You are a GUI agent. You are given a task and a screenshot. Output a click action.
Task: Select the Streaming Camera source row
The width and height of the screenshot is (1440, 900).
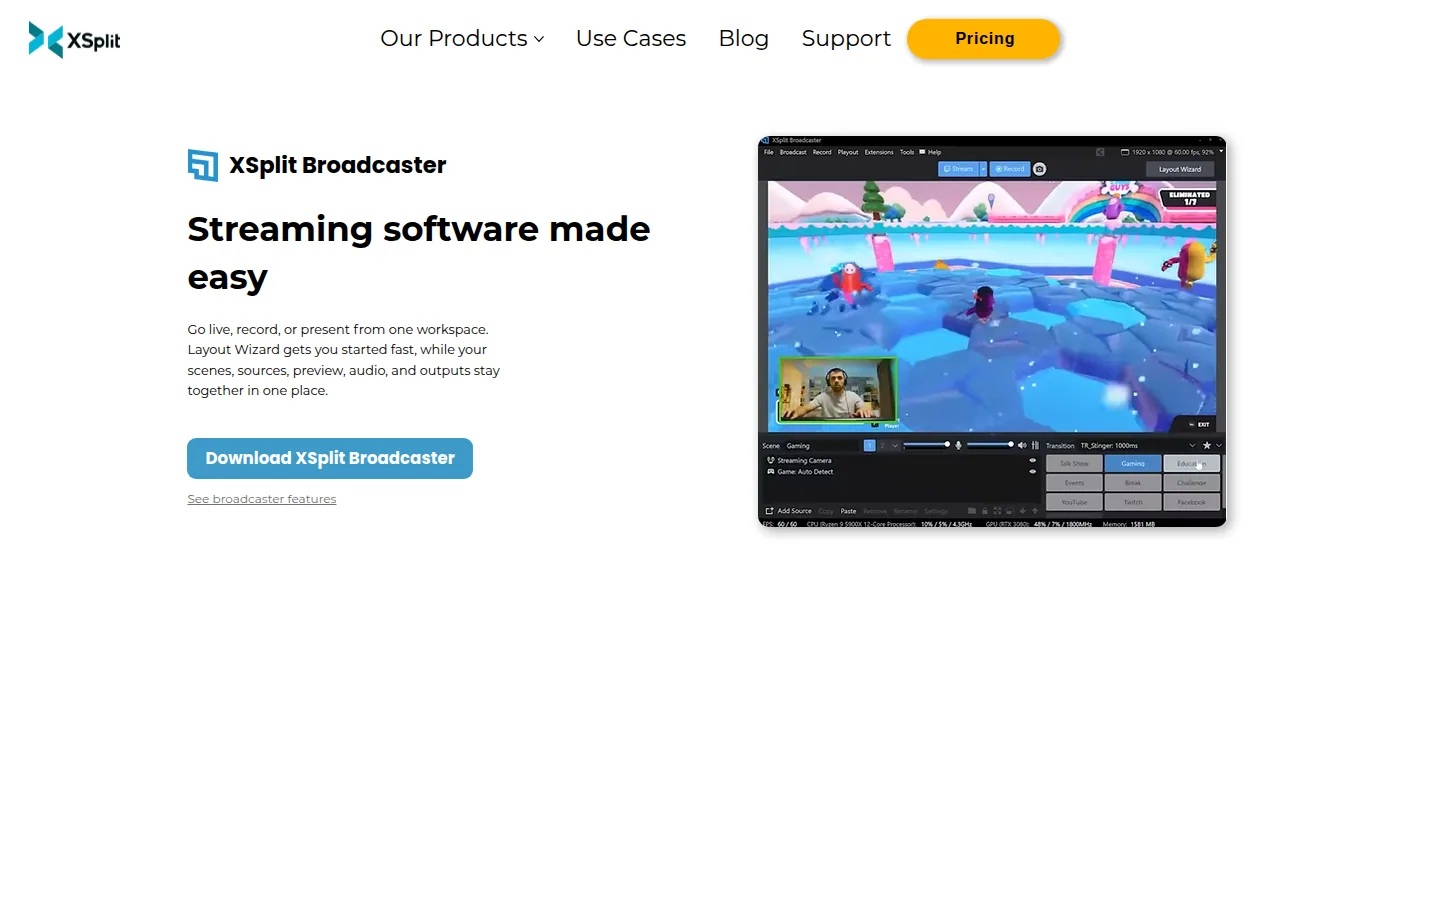(x=900, y=460)
